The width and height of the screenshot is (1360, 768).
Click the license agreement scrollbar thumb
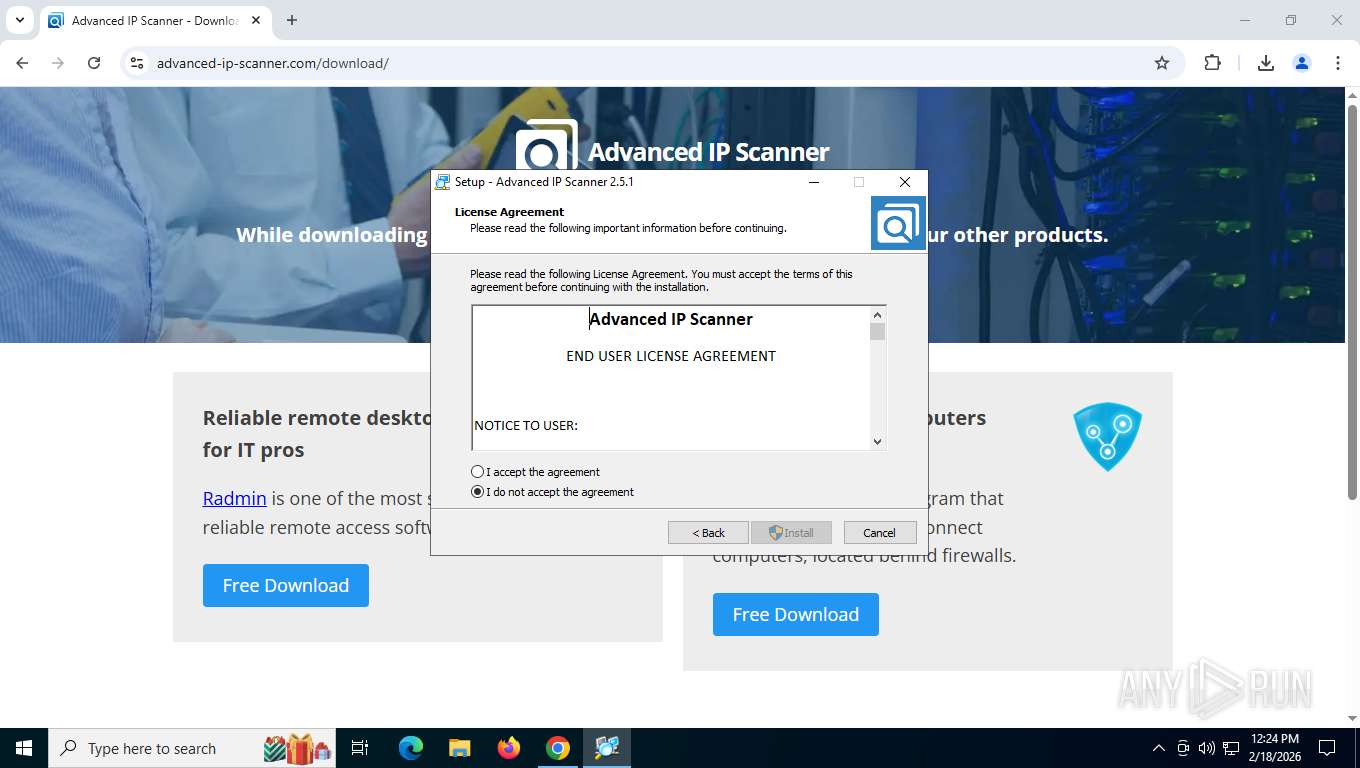point(877,331)
